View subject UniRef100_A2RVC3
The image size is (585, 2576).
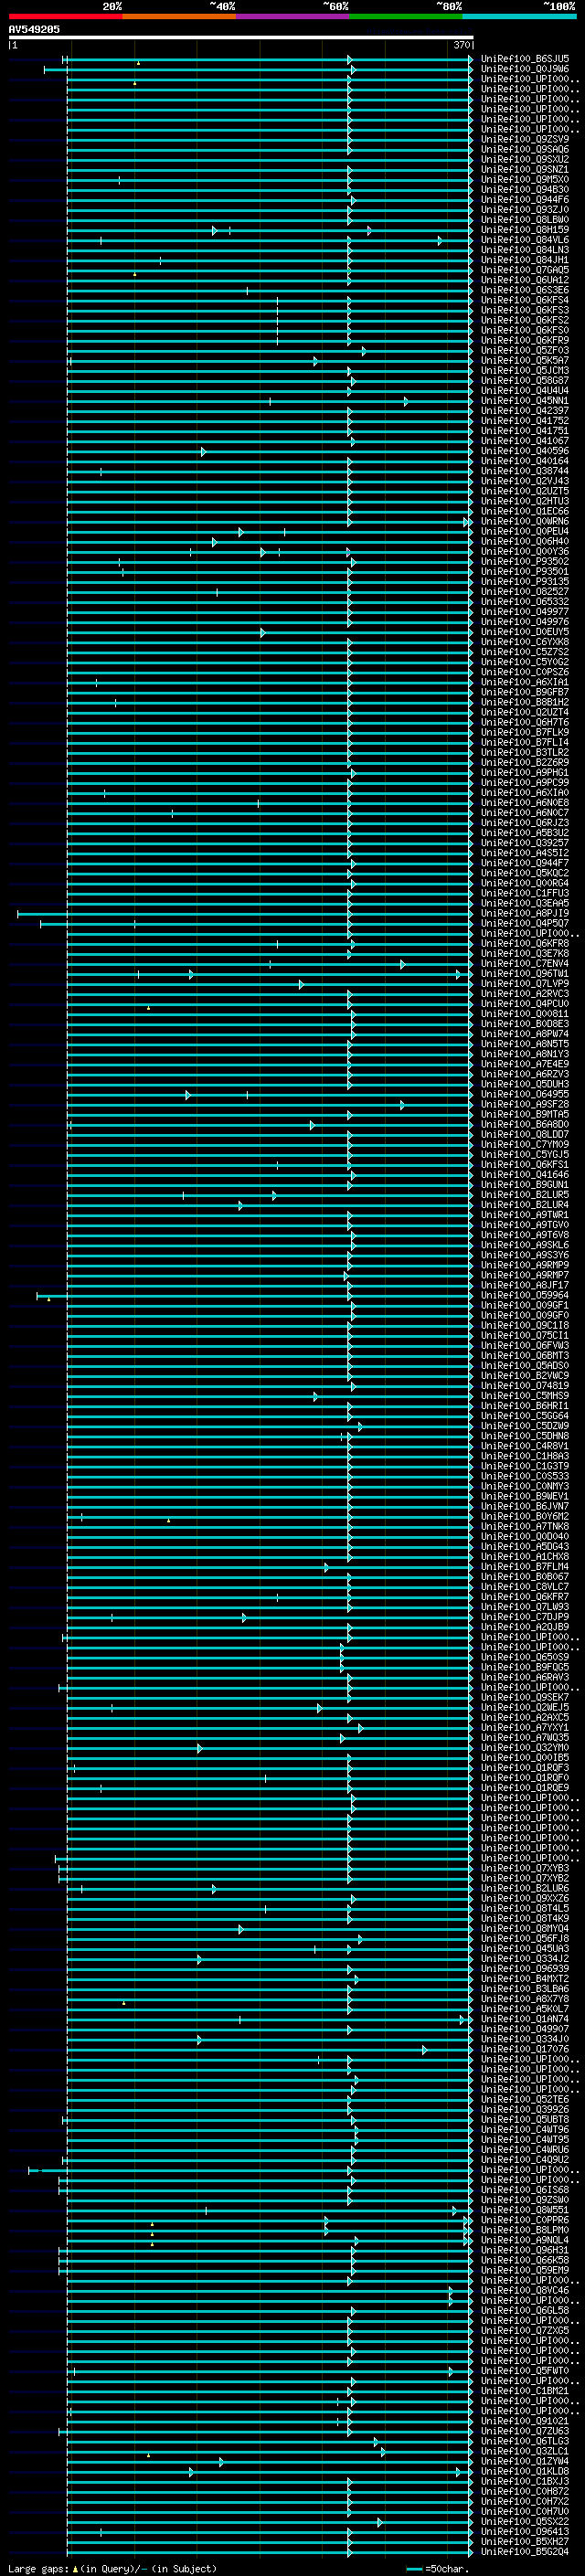pyautogui.click(x=525, y=993)
